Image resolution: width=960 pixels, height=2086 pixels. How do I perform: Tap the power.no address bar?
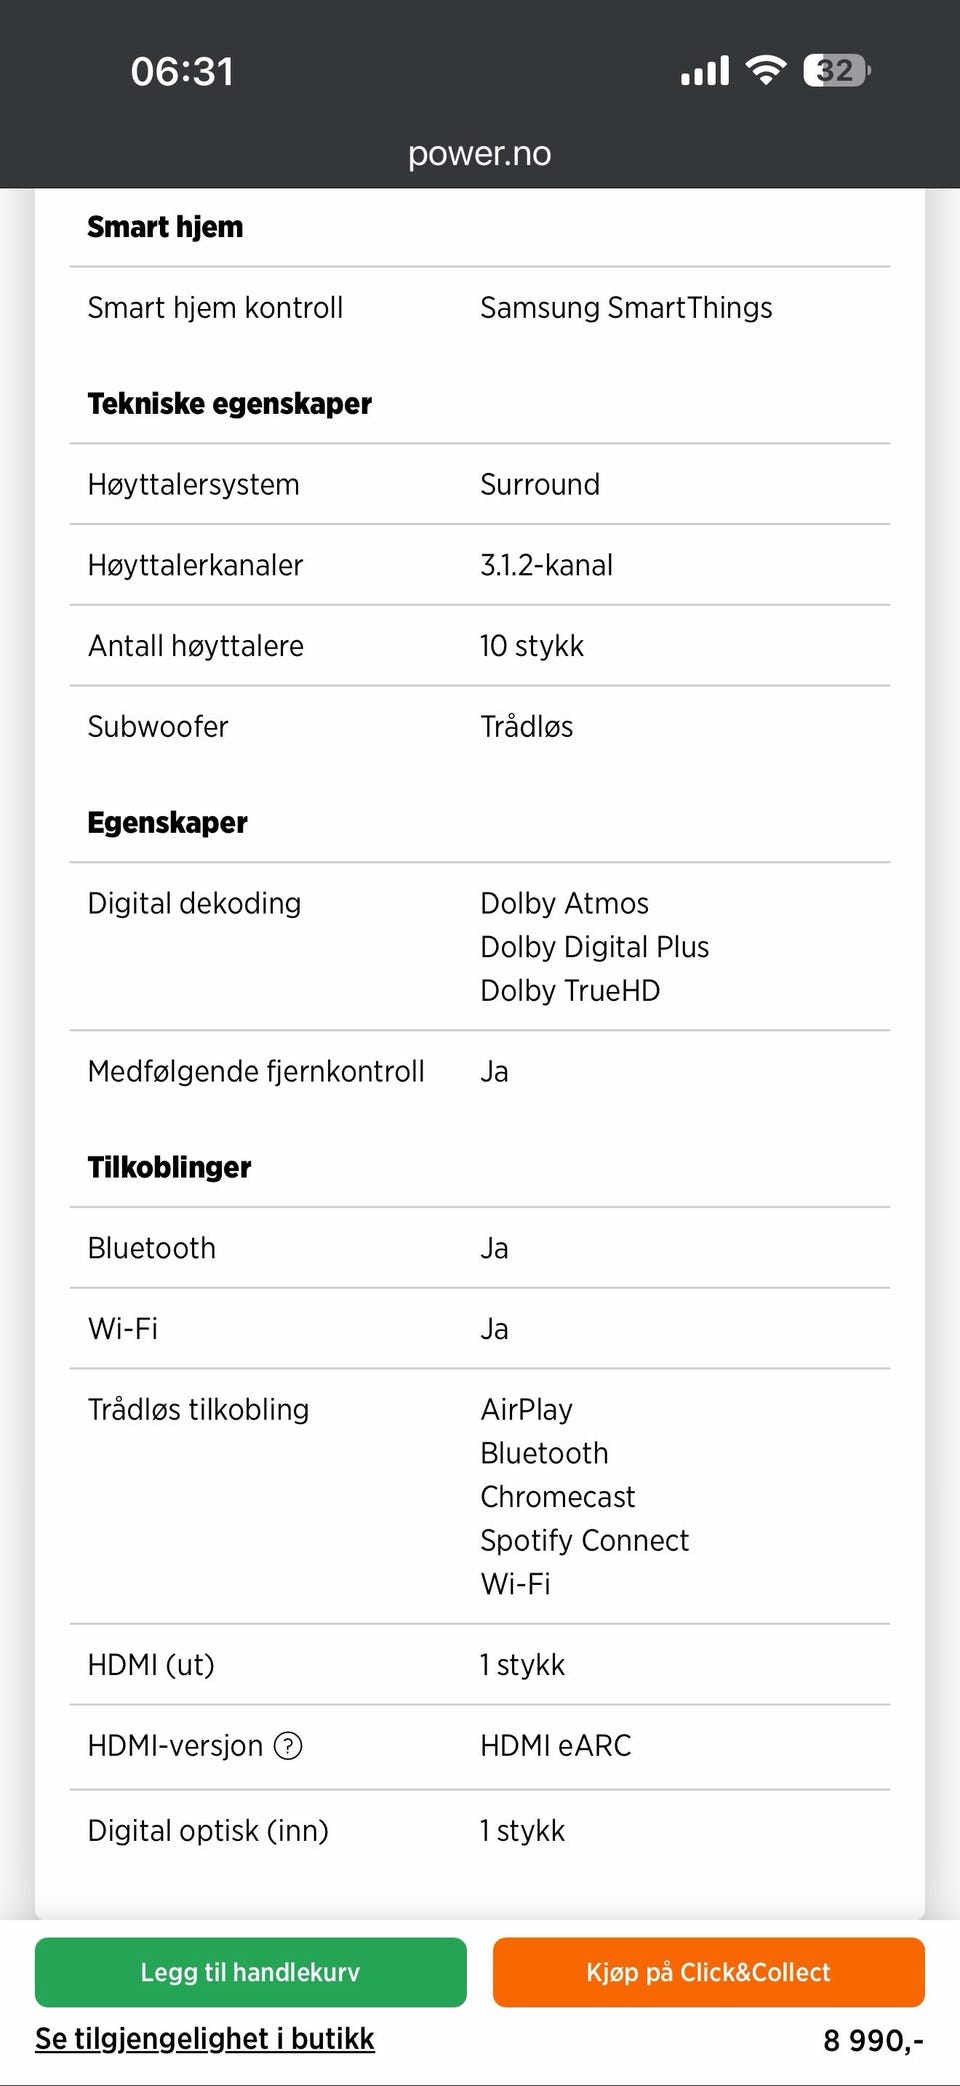point(480,153)
